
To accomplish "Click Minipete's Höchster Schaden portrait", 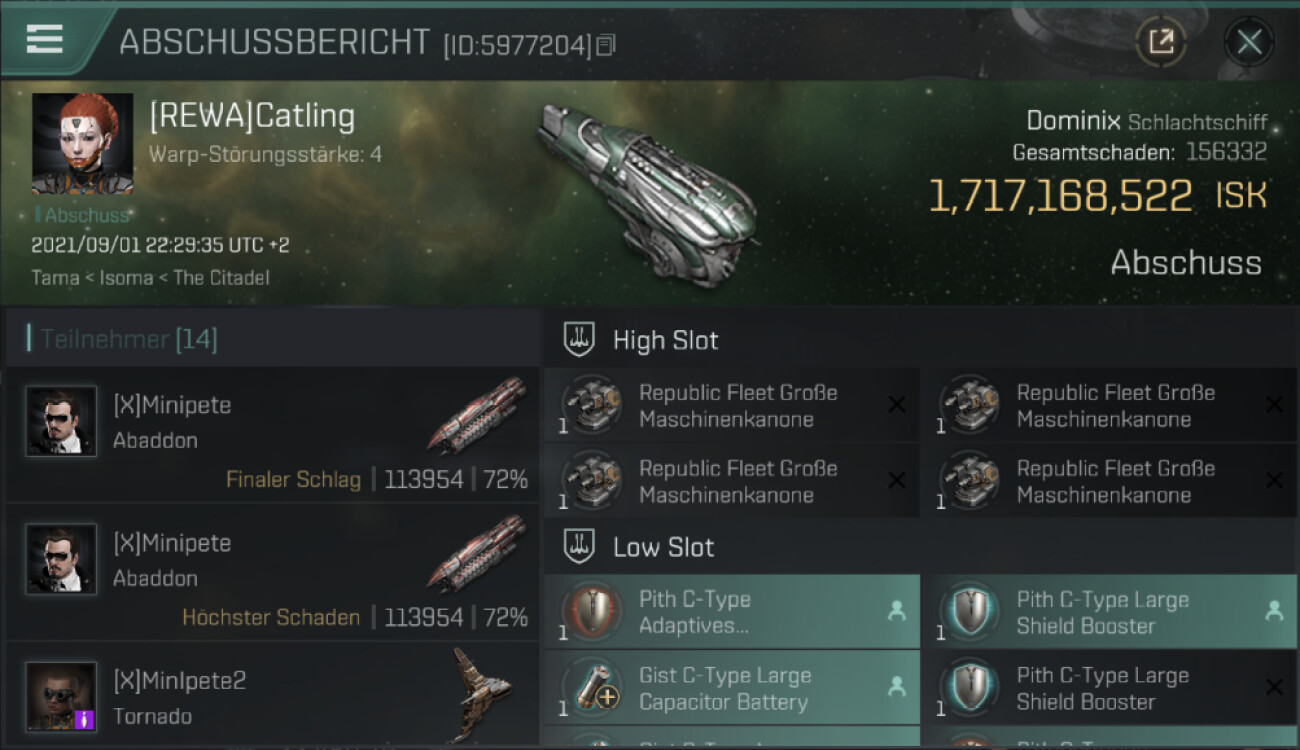I will (62, 559).
